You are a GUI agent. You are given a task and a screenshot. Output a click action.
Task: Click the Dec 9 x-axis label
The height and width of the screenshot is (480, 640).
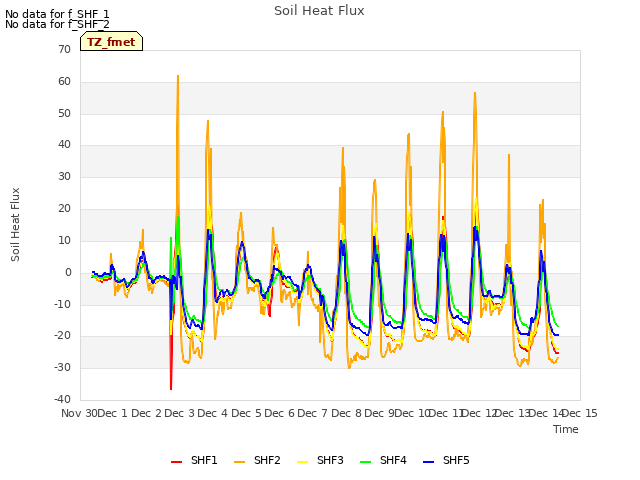click(x=379, y=413)
